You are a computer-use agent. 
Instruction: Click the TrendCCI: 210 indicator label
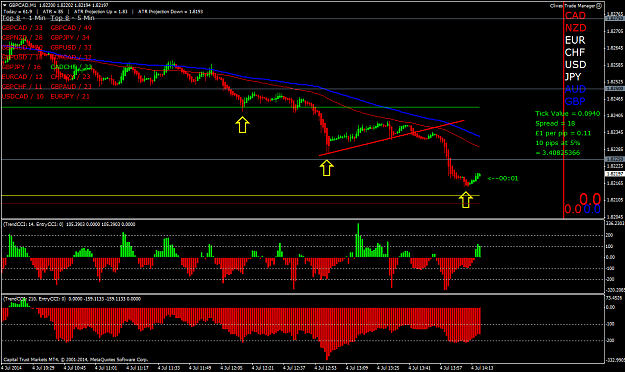(x=72, y=299)
